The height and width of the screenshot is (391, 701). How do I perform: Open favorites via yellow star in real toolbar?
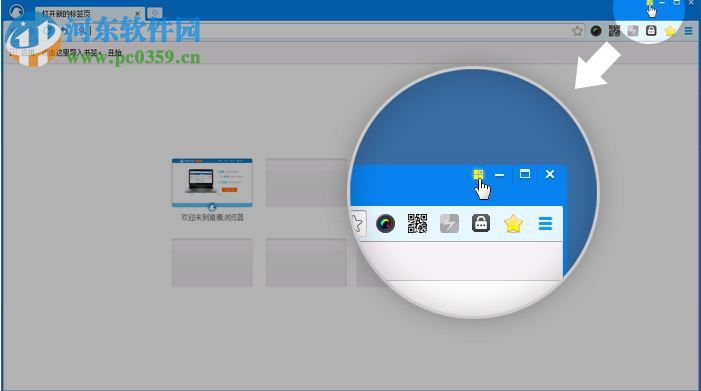(670, 31)
